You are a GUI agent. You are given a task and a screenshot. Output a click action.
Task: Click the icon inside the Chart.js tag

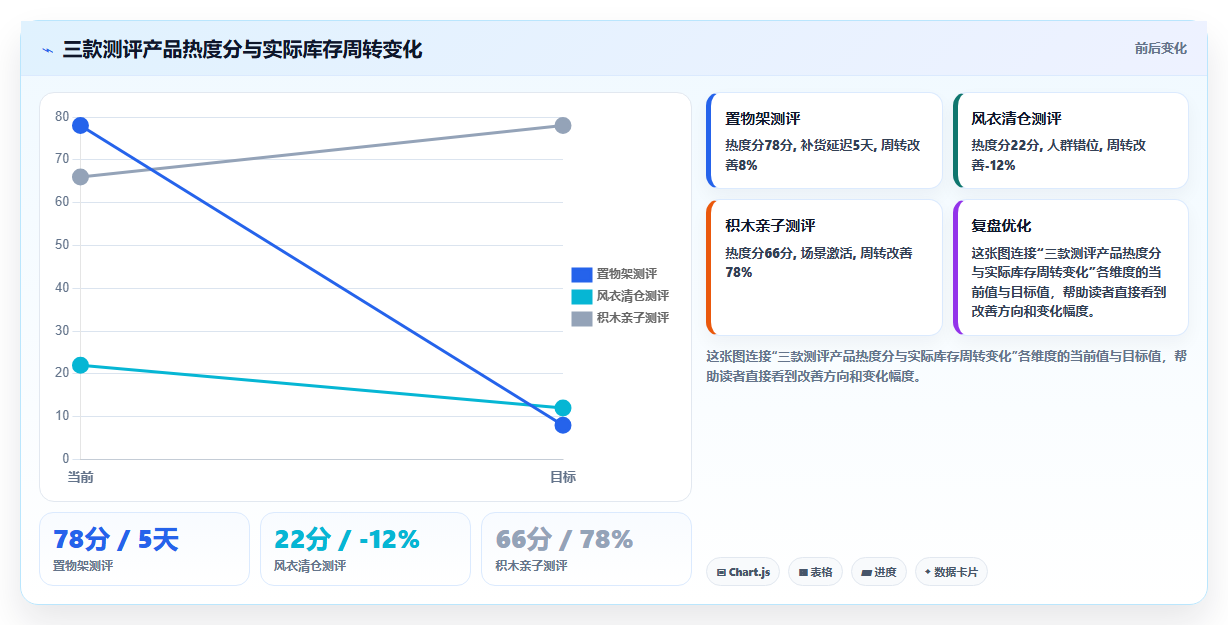pos(721,573)
